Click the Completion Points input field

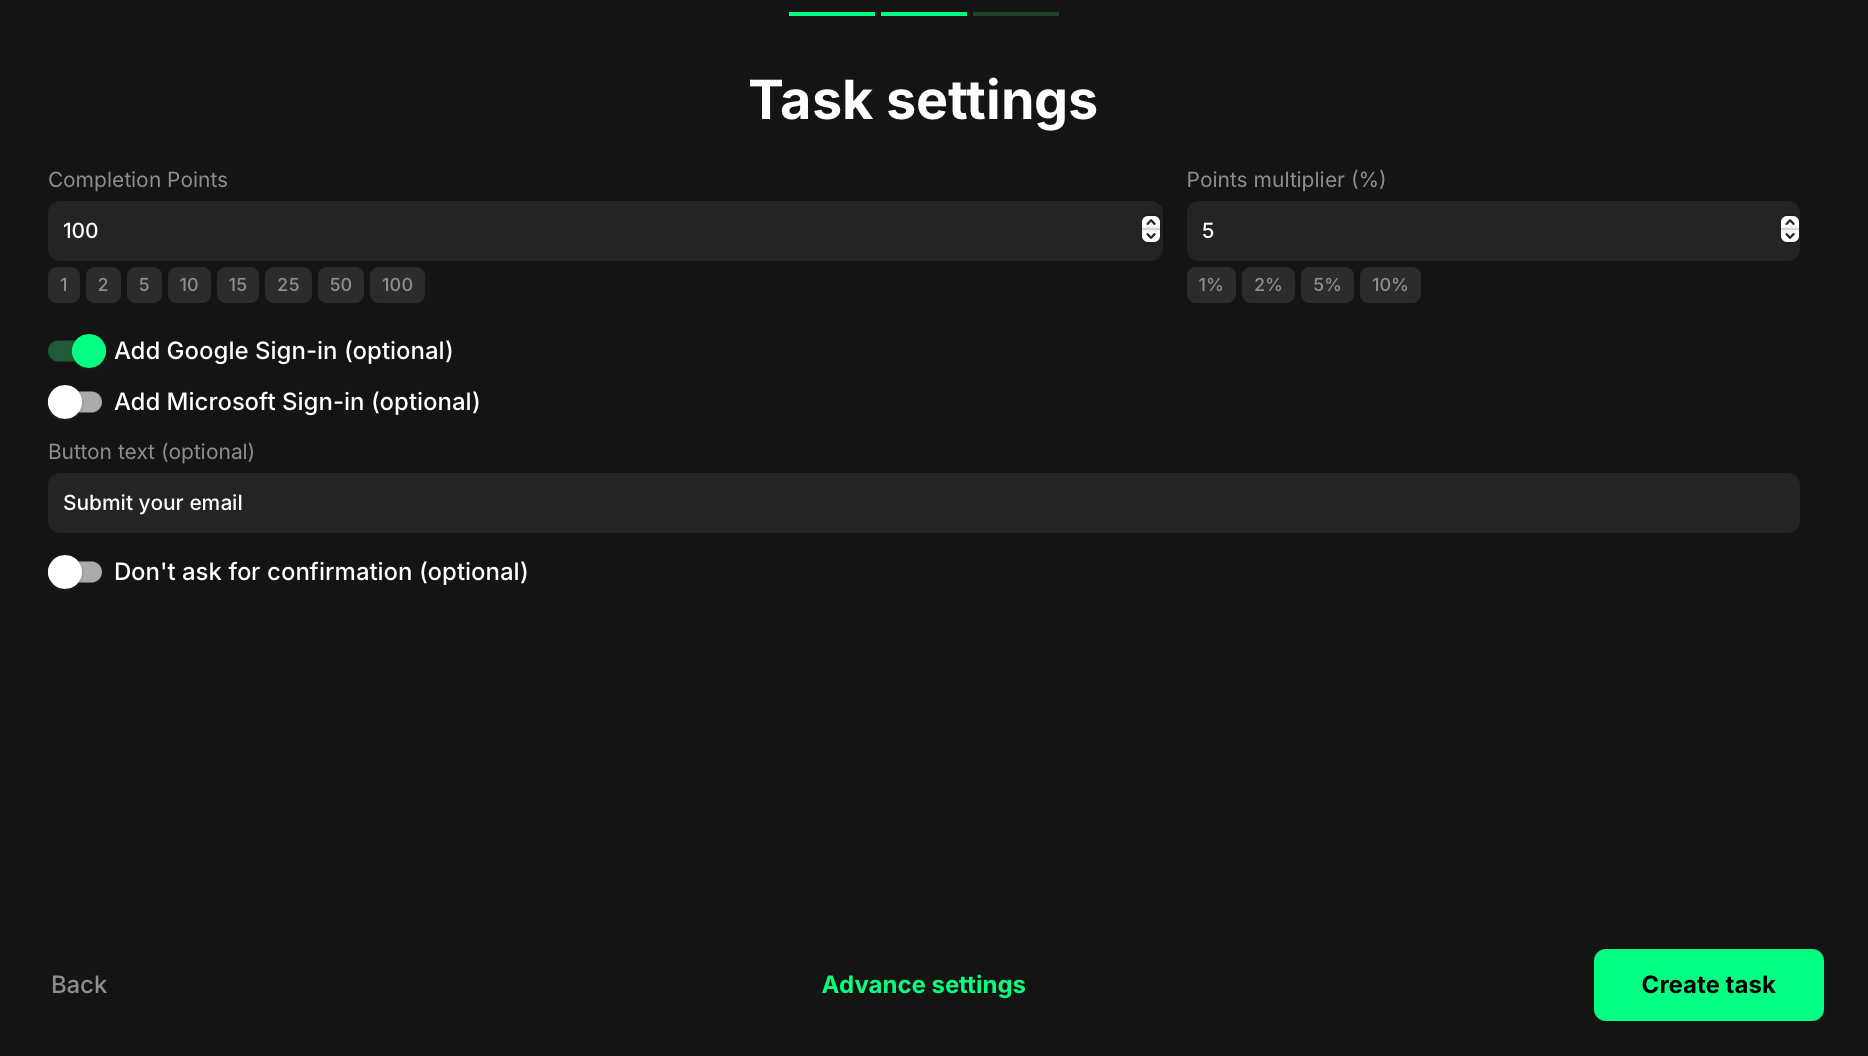(605, 231)
